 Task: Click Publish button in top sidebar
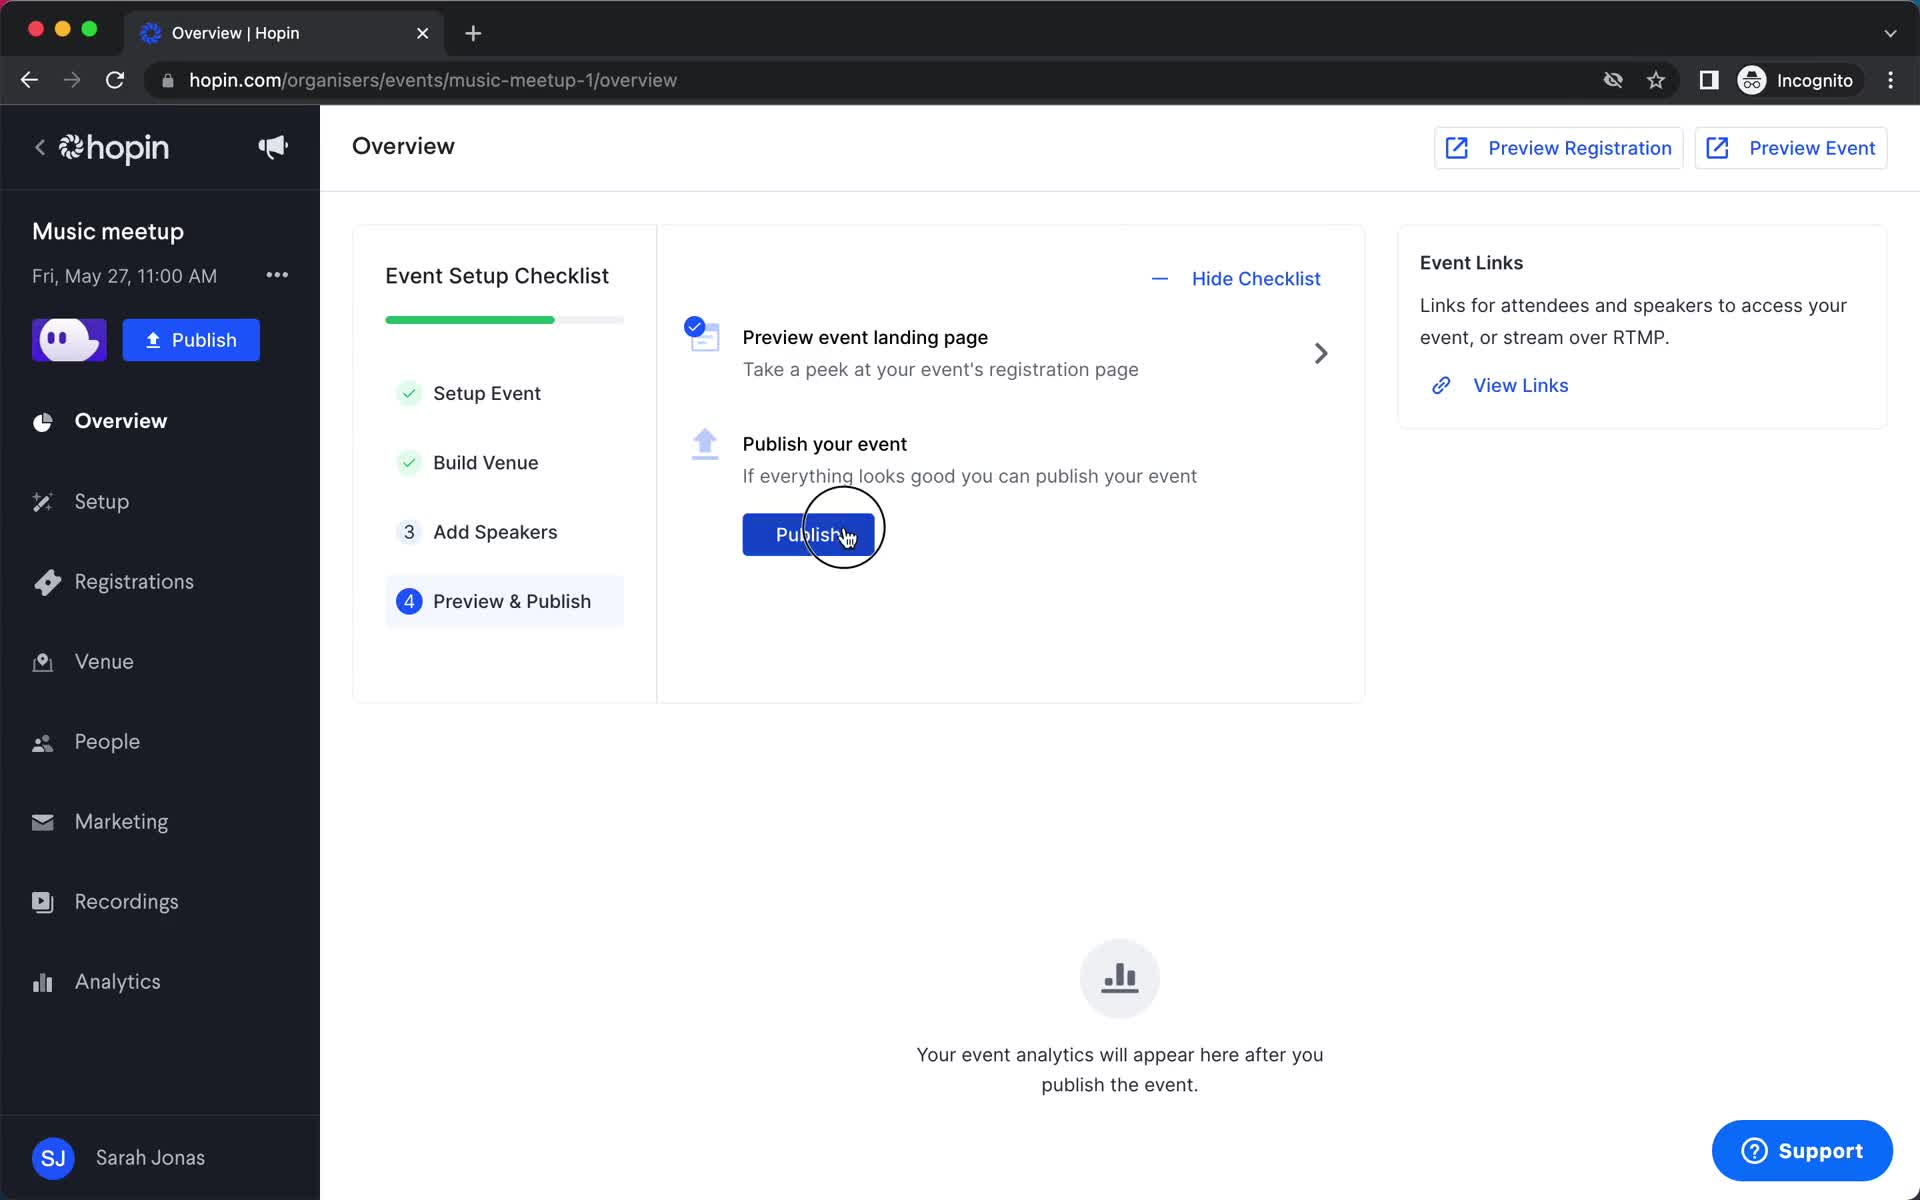[191, 339]
